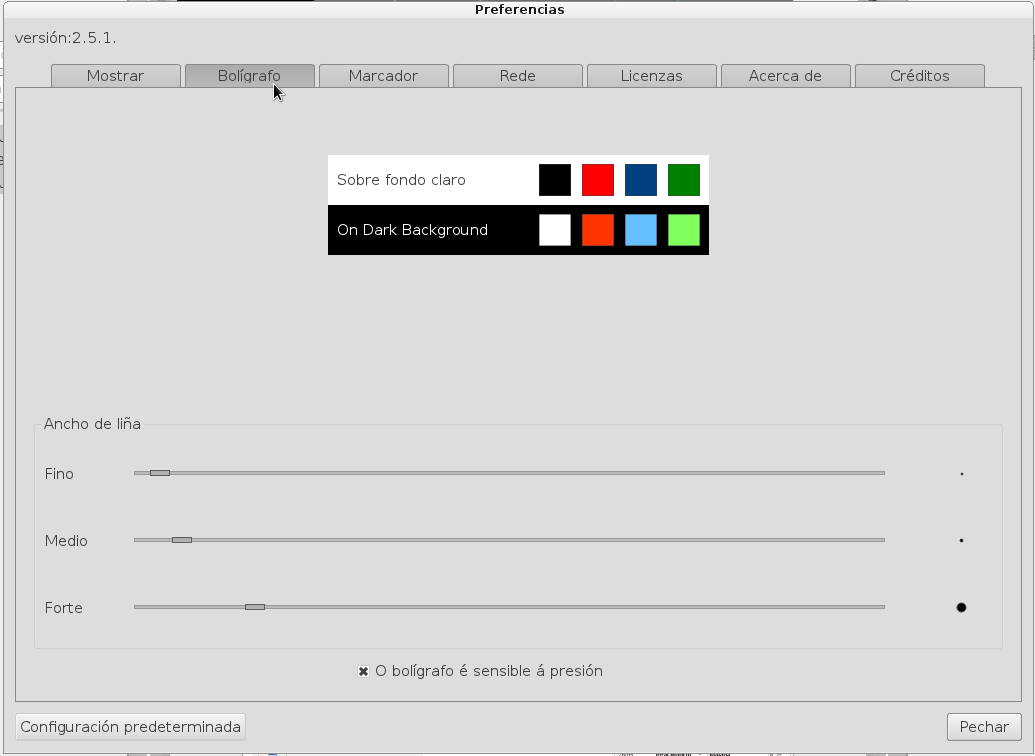This screenshot has height=756, width=1035.
Task: Open the Créditos tab
Action: (x=919, y=76)
